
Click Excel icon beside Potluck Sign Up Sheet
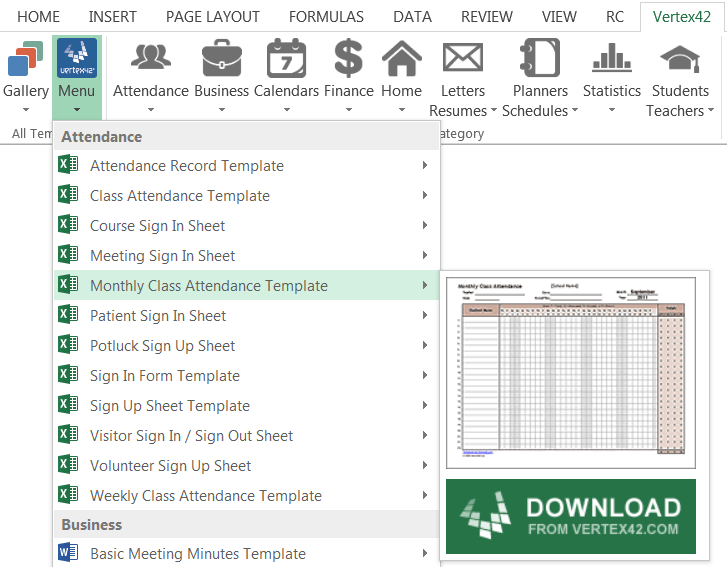click(x=68, y=344)
